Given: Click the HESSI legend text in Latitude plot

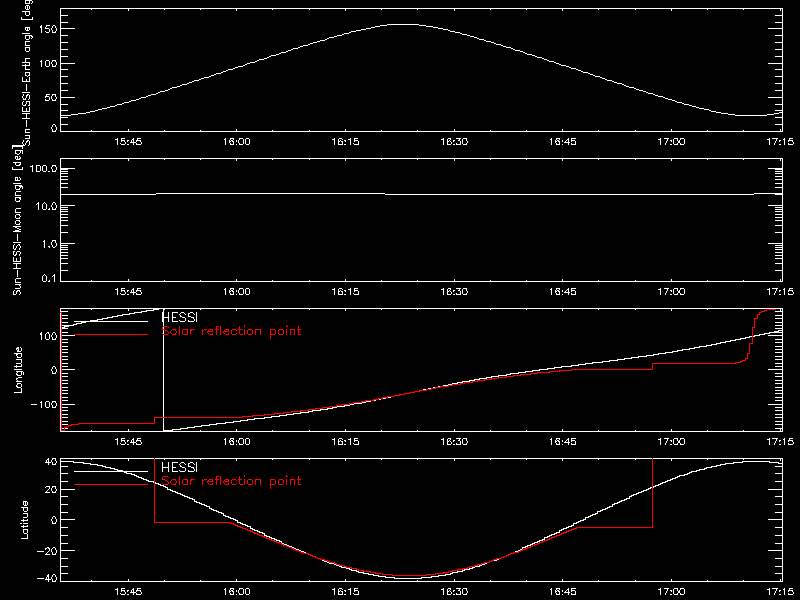Looking at the screenshot, I should (x=180, y=467).
